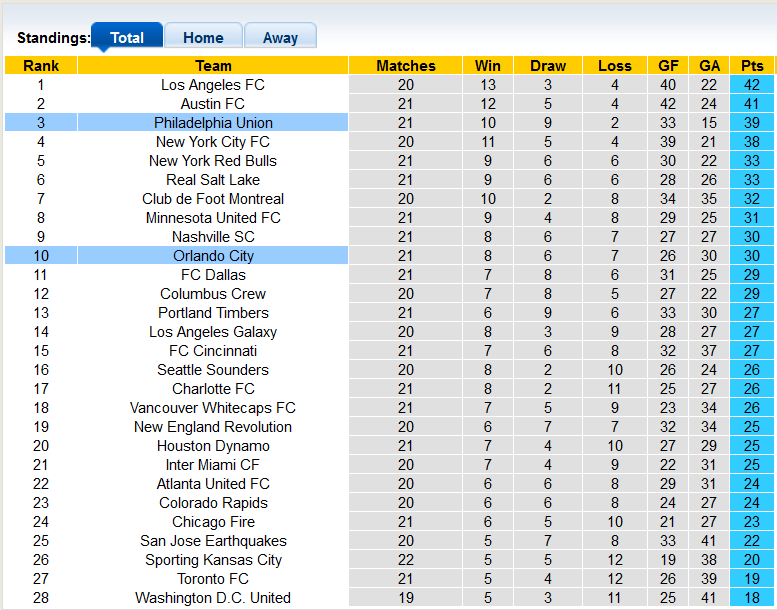Open the Home standings tab
This screenshot has height=610, width=777.
pos(203,38)
